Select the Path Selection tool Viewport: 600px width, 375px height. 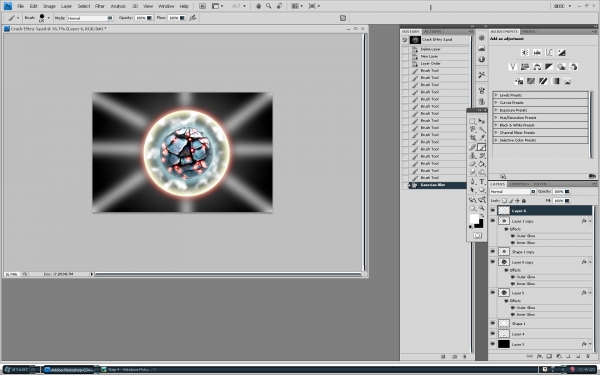tap(473, 190)
